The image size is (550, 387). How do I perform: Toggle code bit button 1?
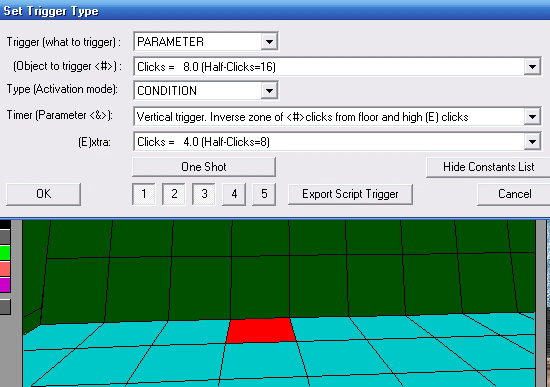coord(143,194)
